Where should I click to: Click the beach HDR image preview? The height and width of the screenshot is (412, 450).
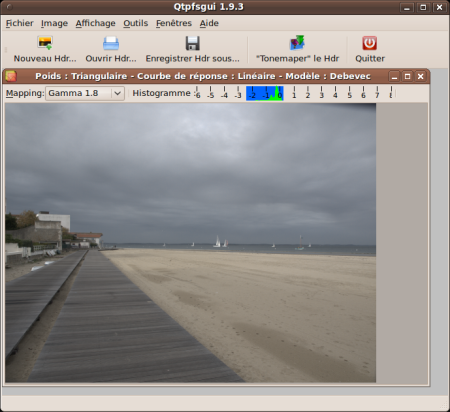pyautogui.click(x=190, y=243)
